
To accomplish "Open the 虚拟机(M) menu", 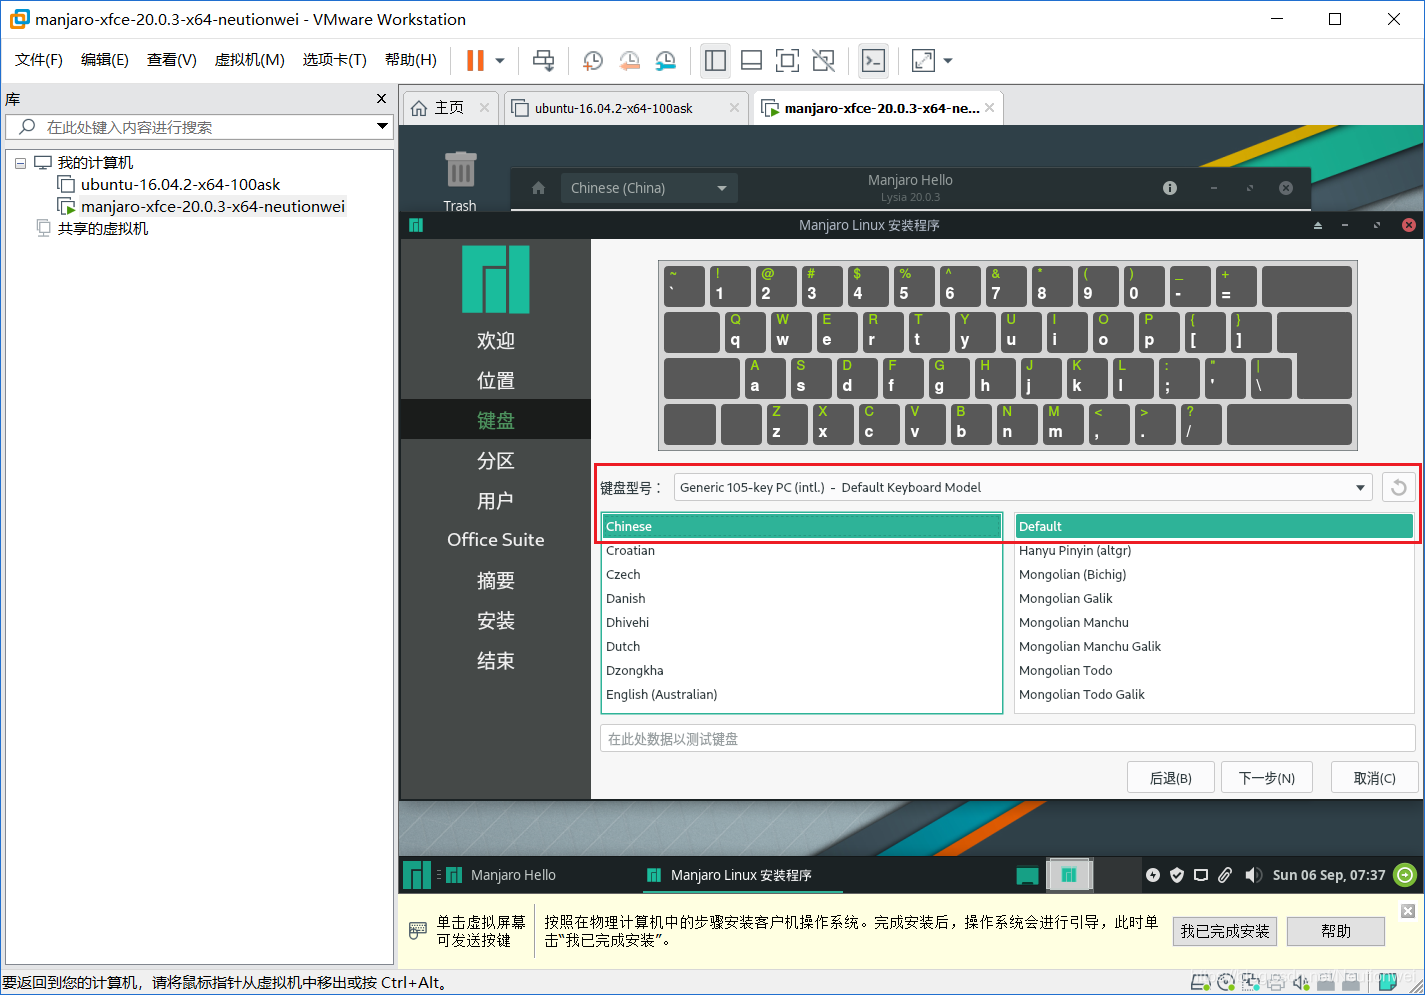I will coord(250,60).
